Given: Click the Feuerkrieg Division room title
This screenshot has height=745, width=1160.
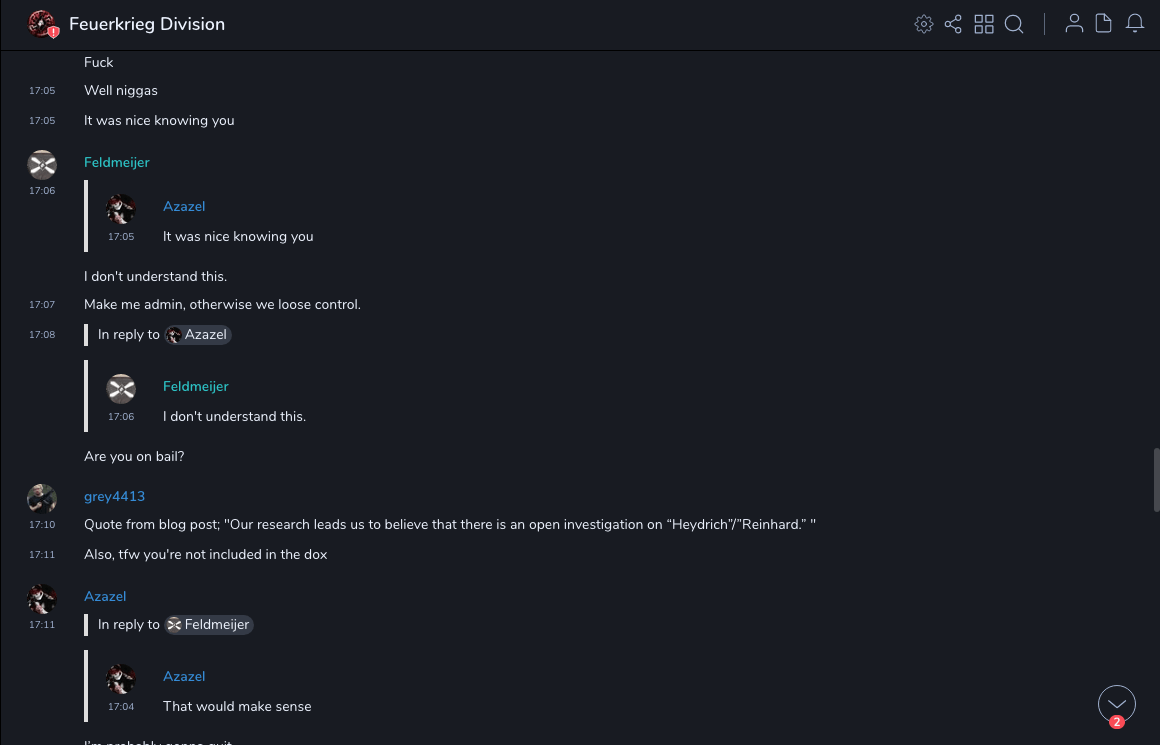Looking at the screenshot, I should pos(147,24).
